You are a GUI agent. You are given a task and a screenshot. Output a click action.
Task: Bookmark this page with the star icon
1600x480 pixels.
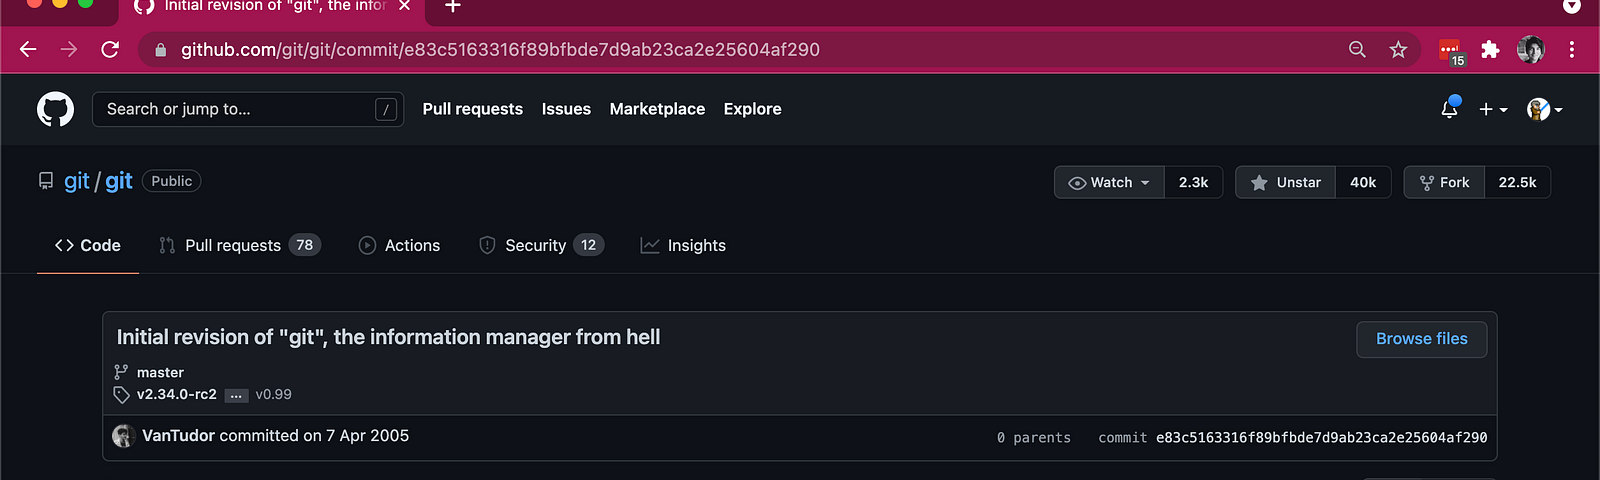point(1398,49)
